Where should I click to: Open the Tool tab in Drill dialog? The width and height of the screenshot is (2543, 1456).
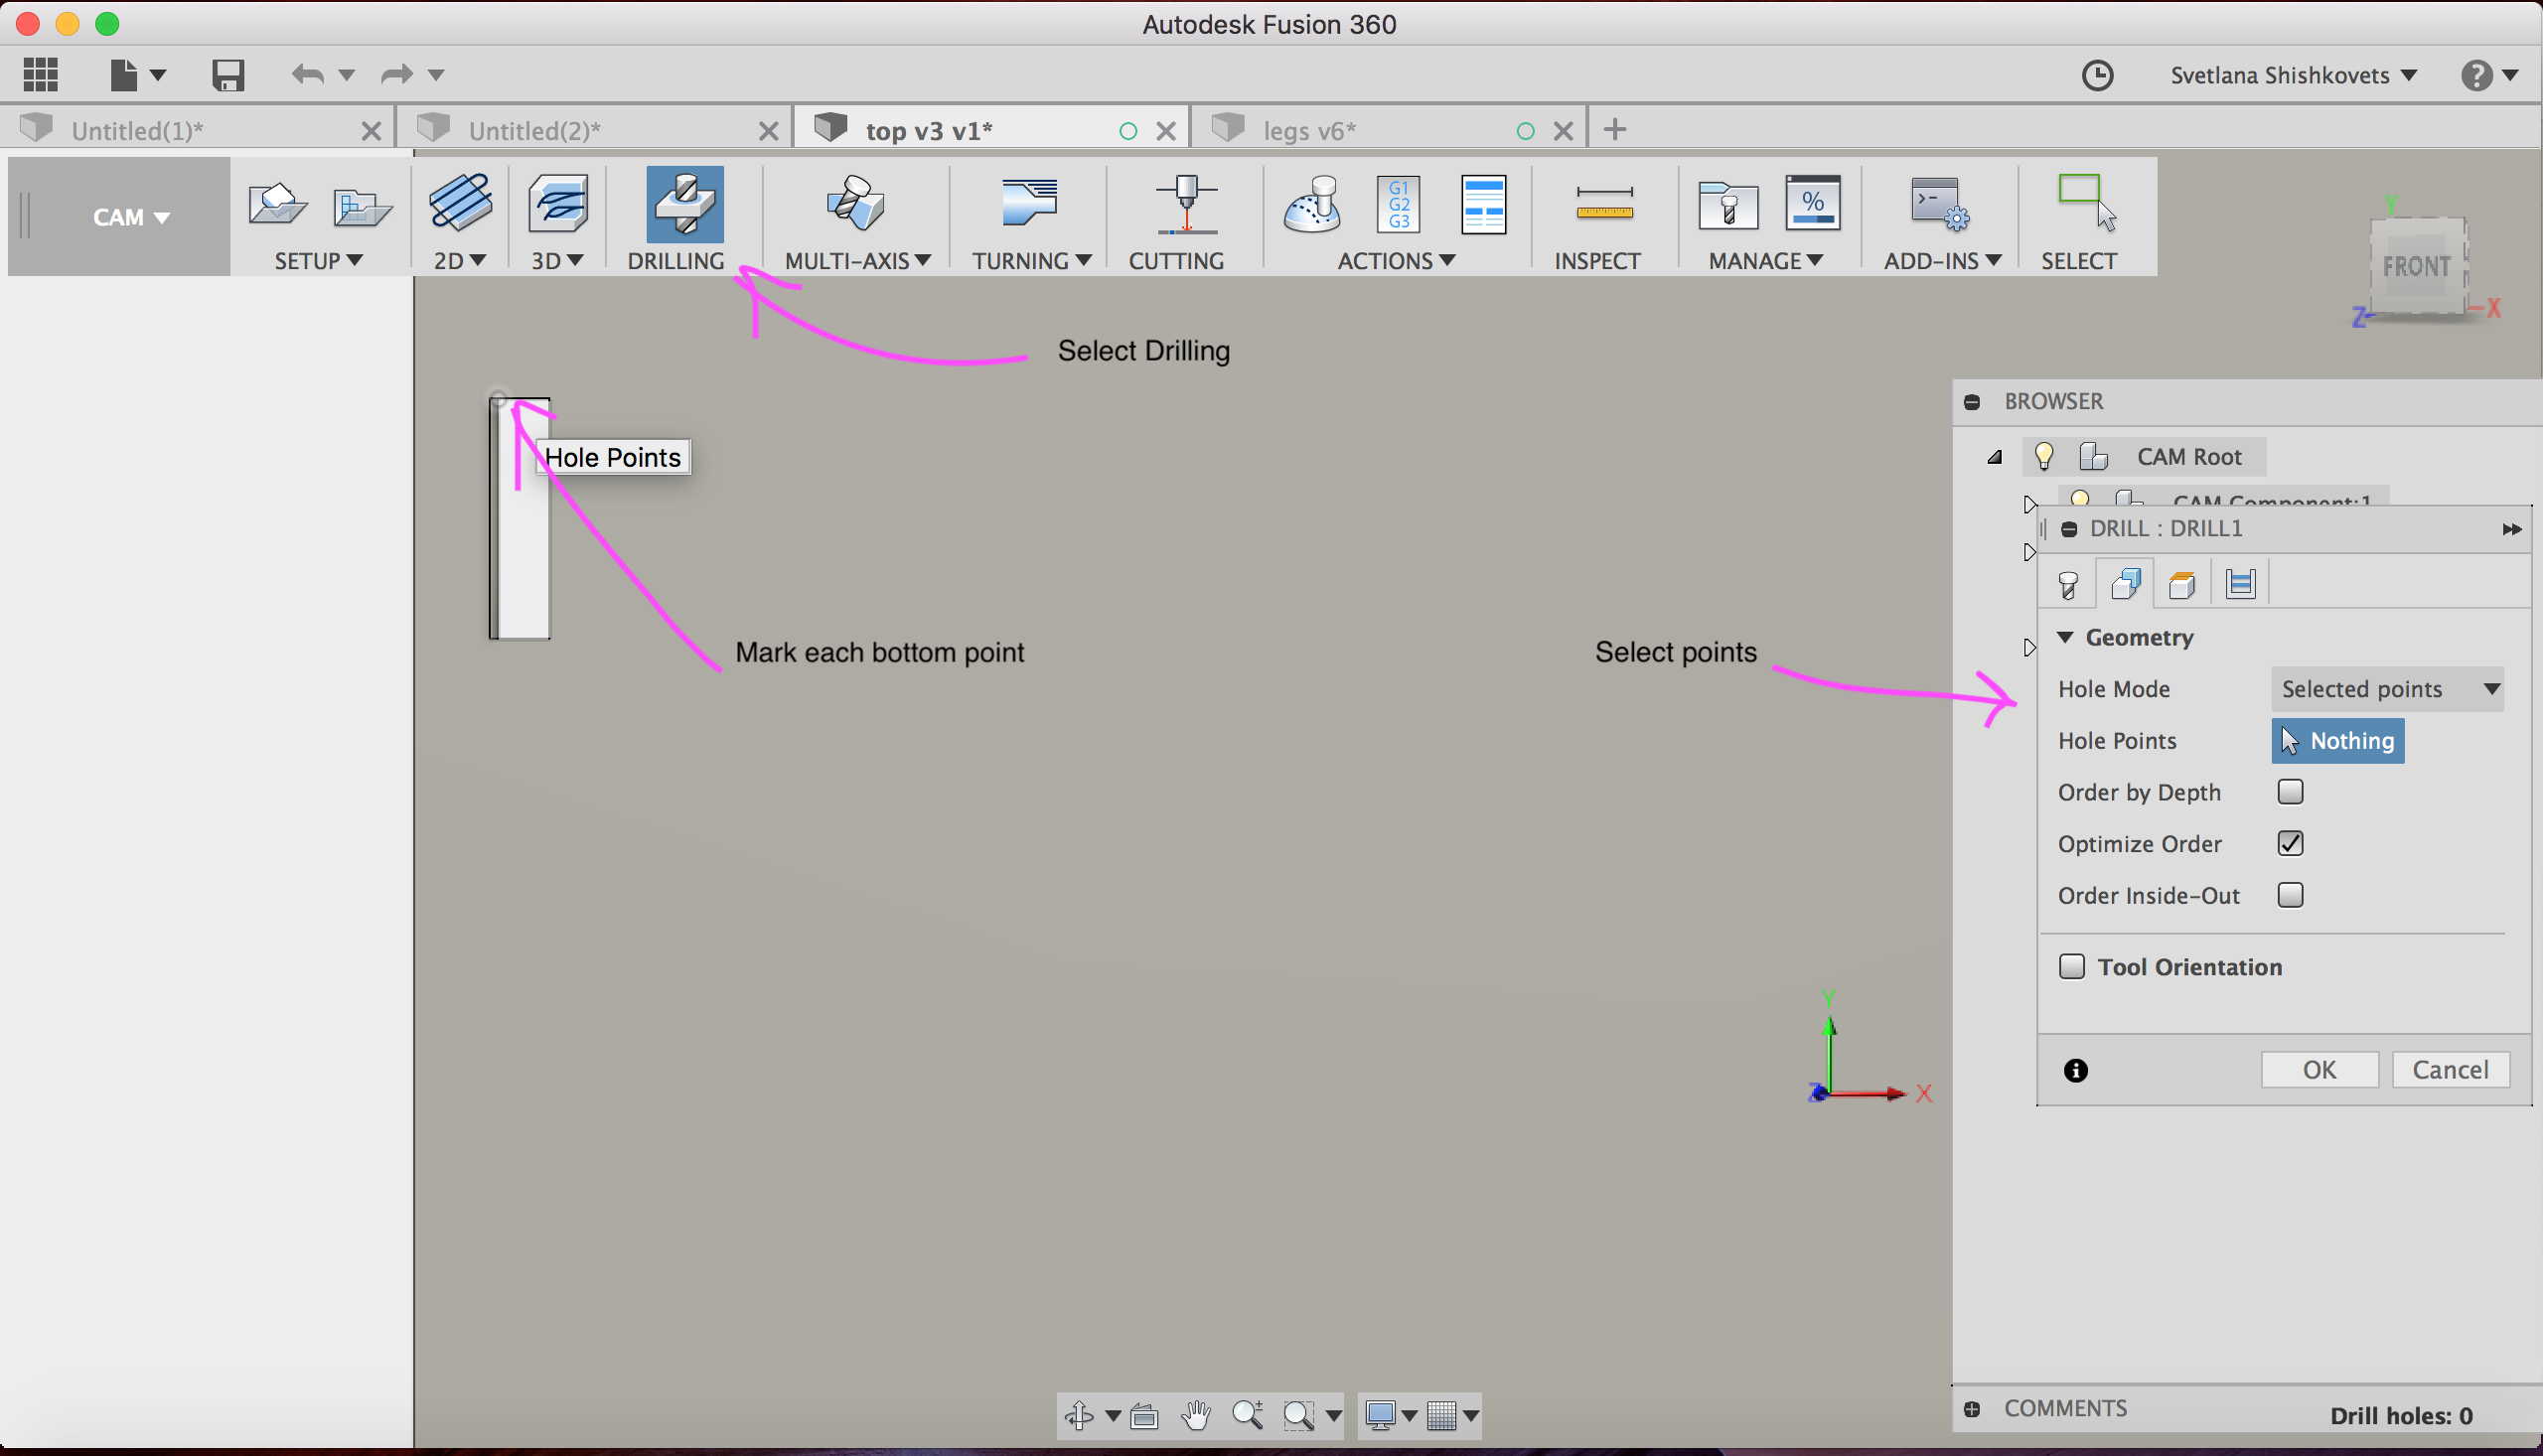pos(2068,584)
